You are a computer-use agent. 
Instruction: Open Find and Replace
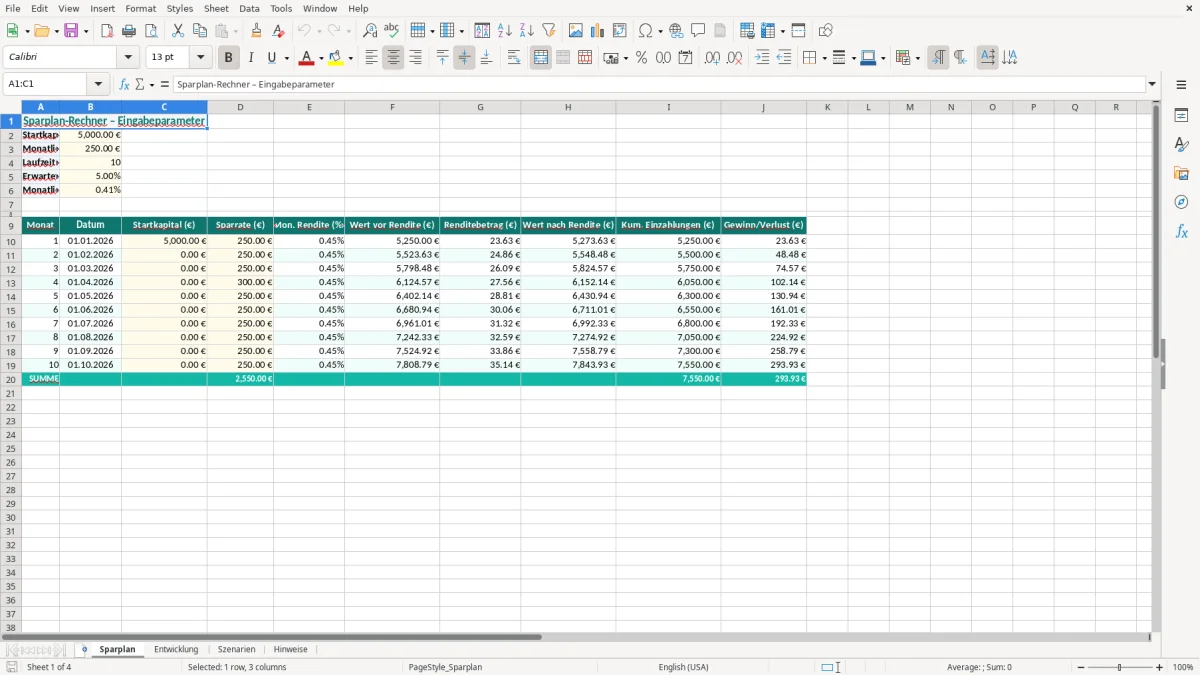[370, 31]
